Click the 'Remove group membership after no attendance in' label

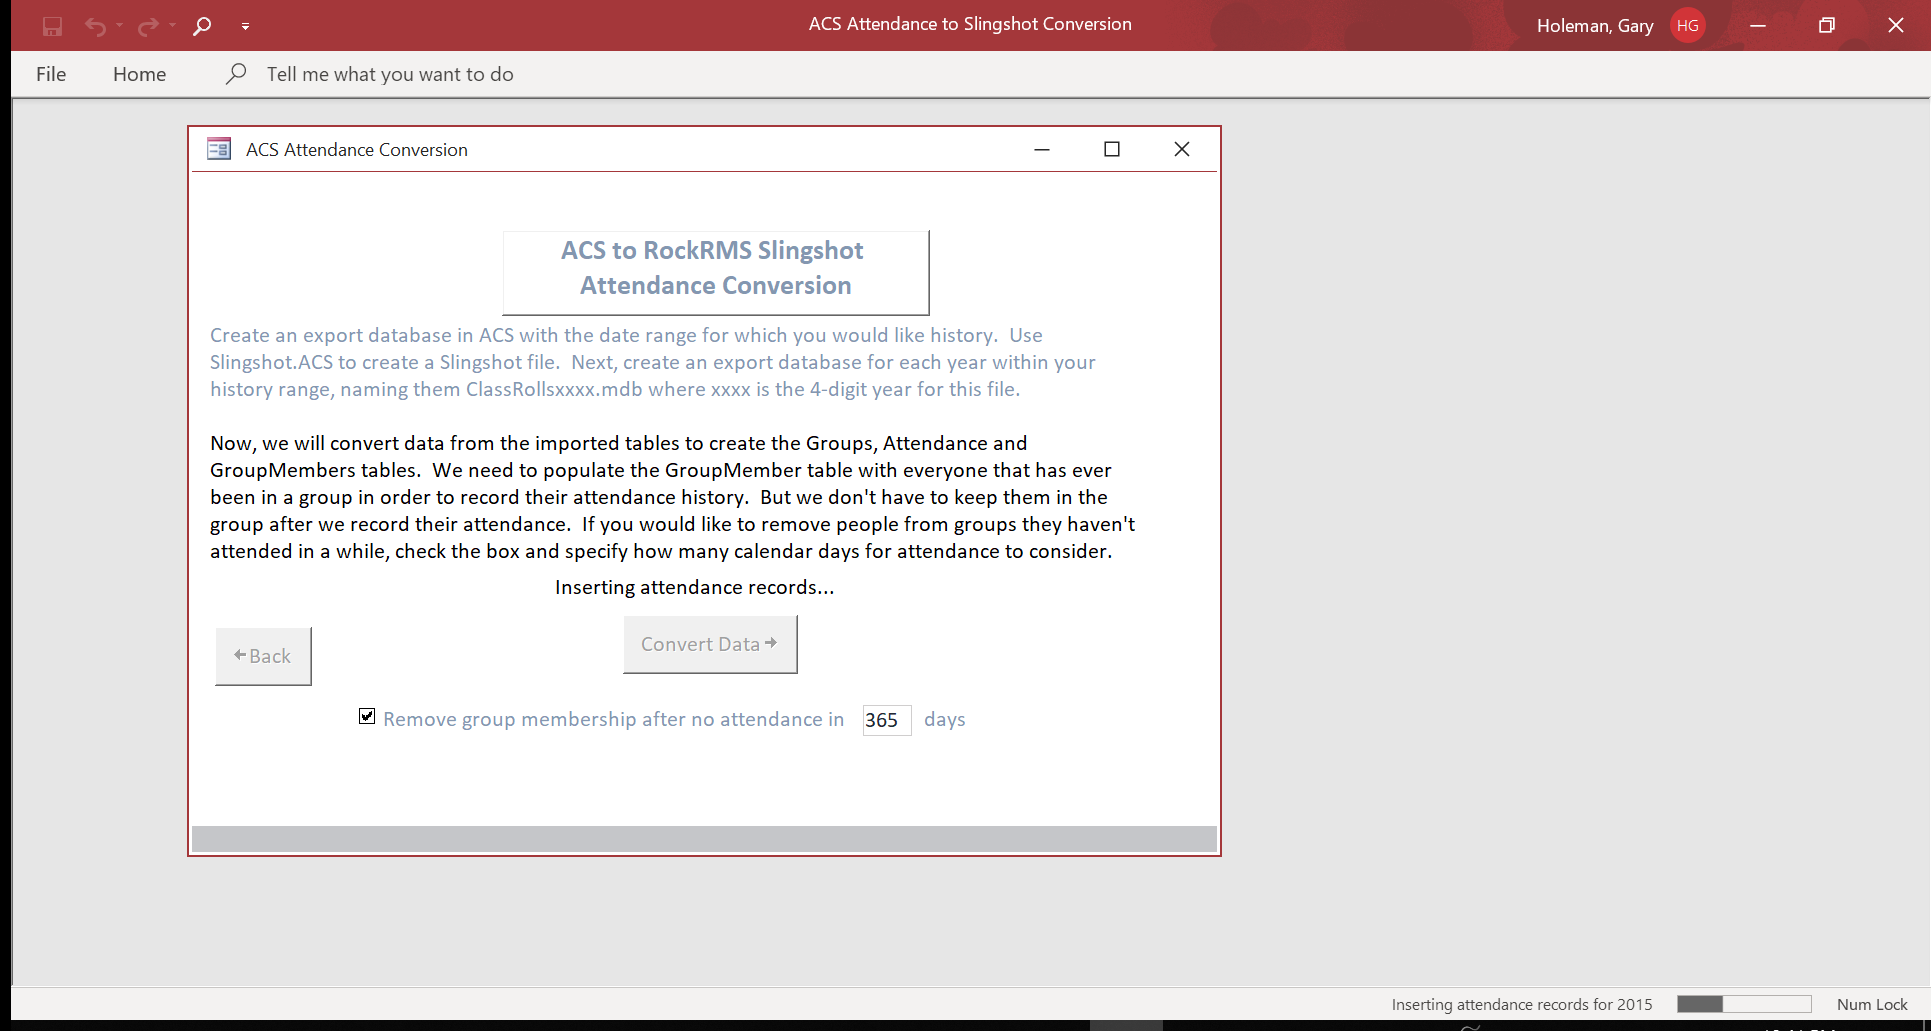tap(614, 719)
